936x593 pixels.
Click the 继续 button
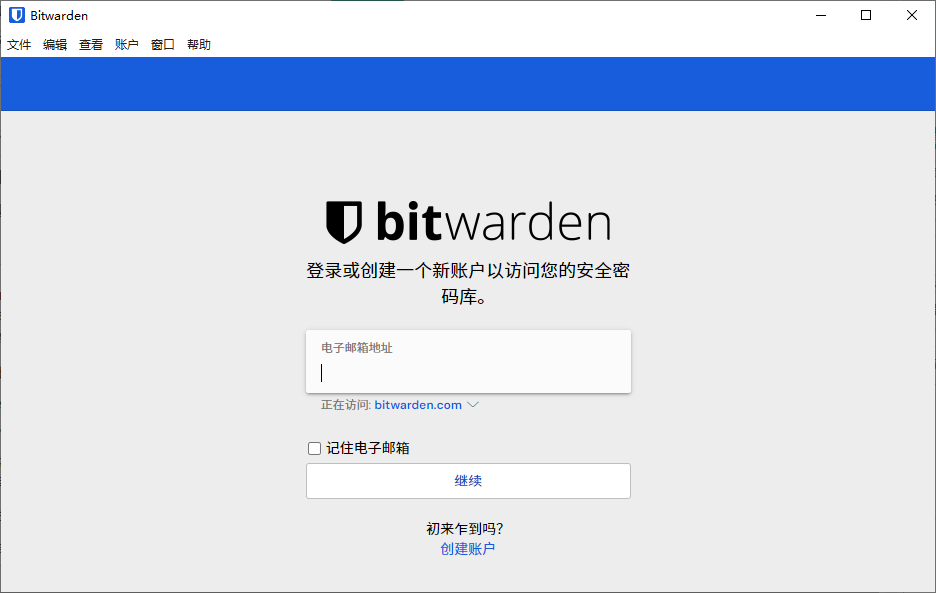click(468, 481)
